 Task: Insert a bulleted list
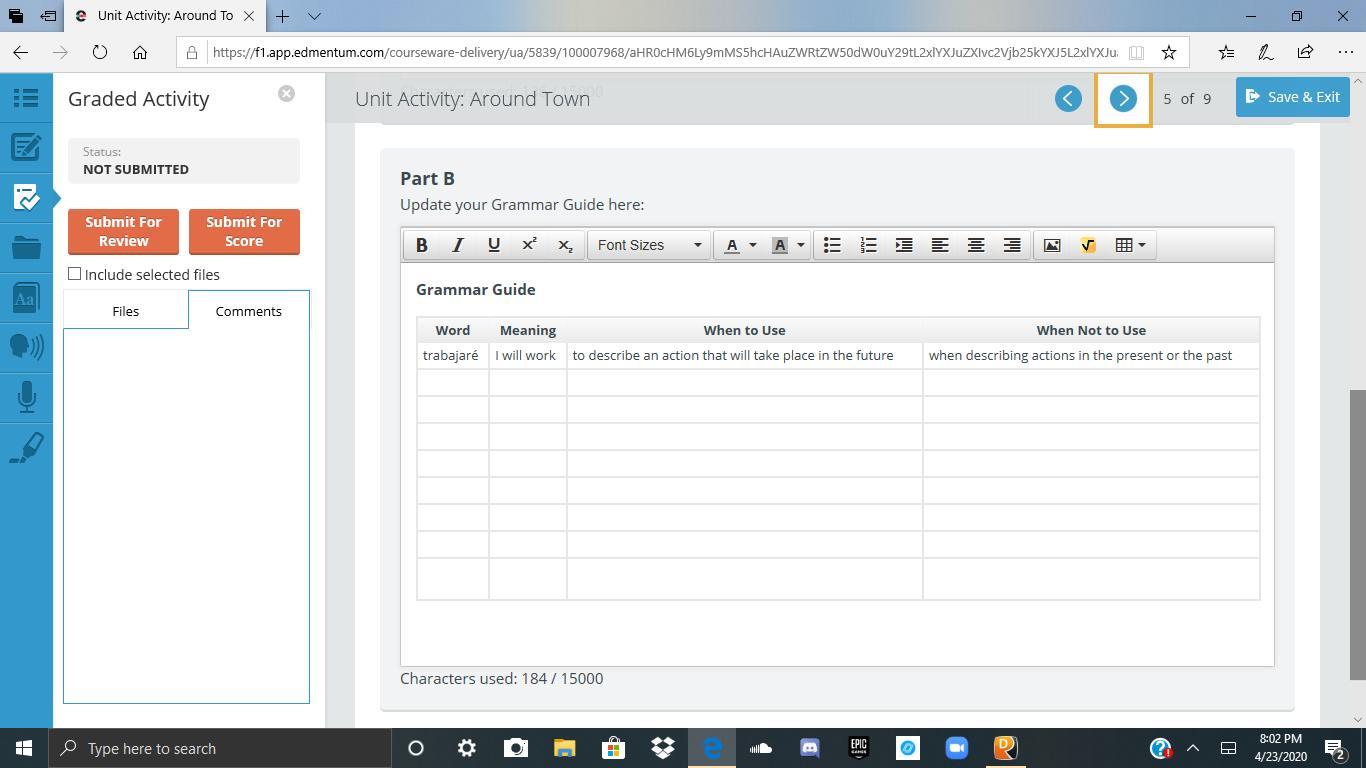click(x=832, y=245)
